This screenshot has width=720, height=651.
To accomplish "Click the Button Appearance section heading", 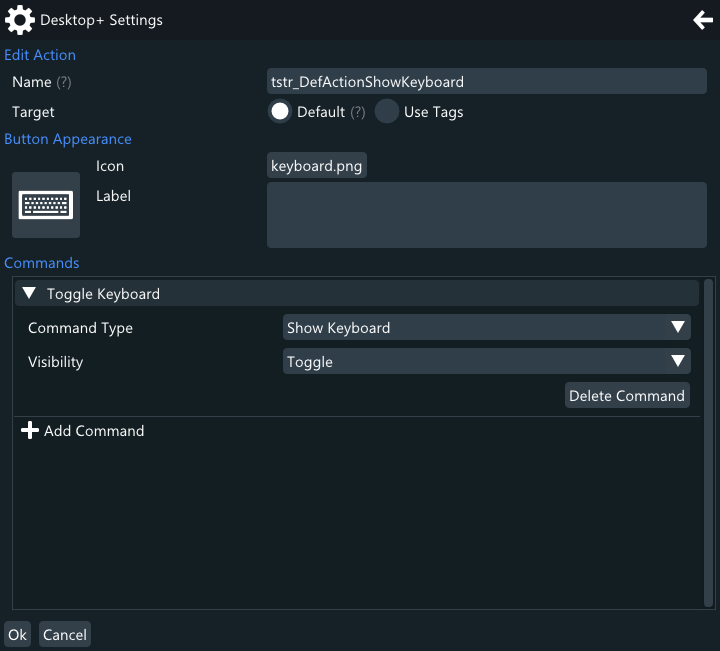I will point(68,139).
